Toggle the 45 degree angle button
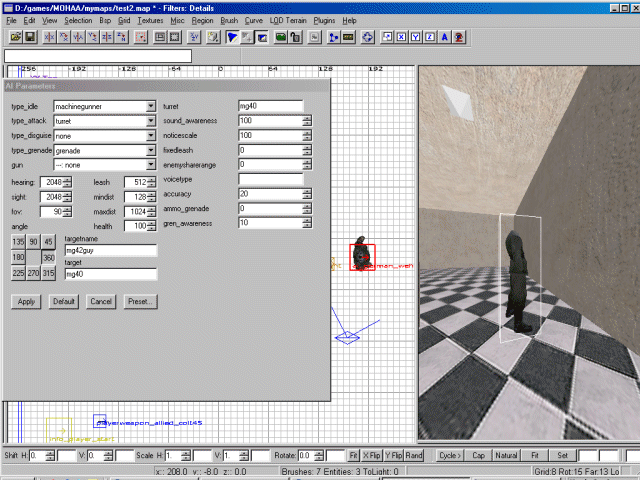 pos(49,242)
